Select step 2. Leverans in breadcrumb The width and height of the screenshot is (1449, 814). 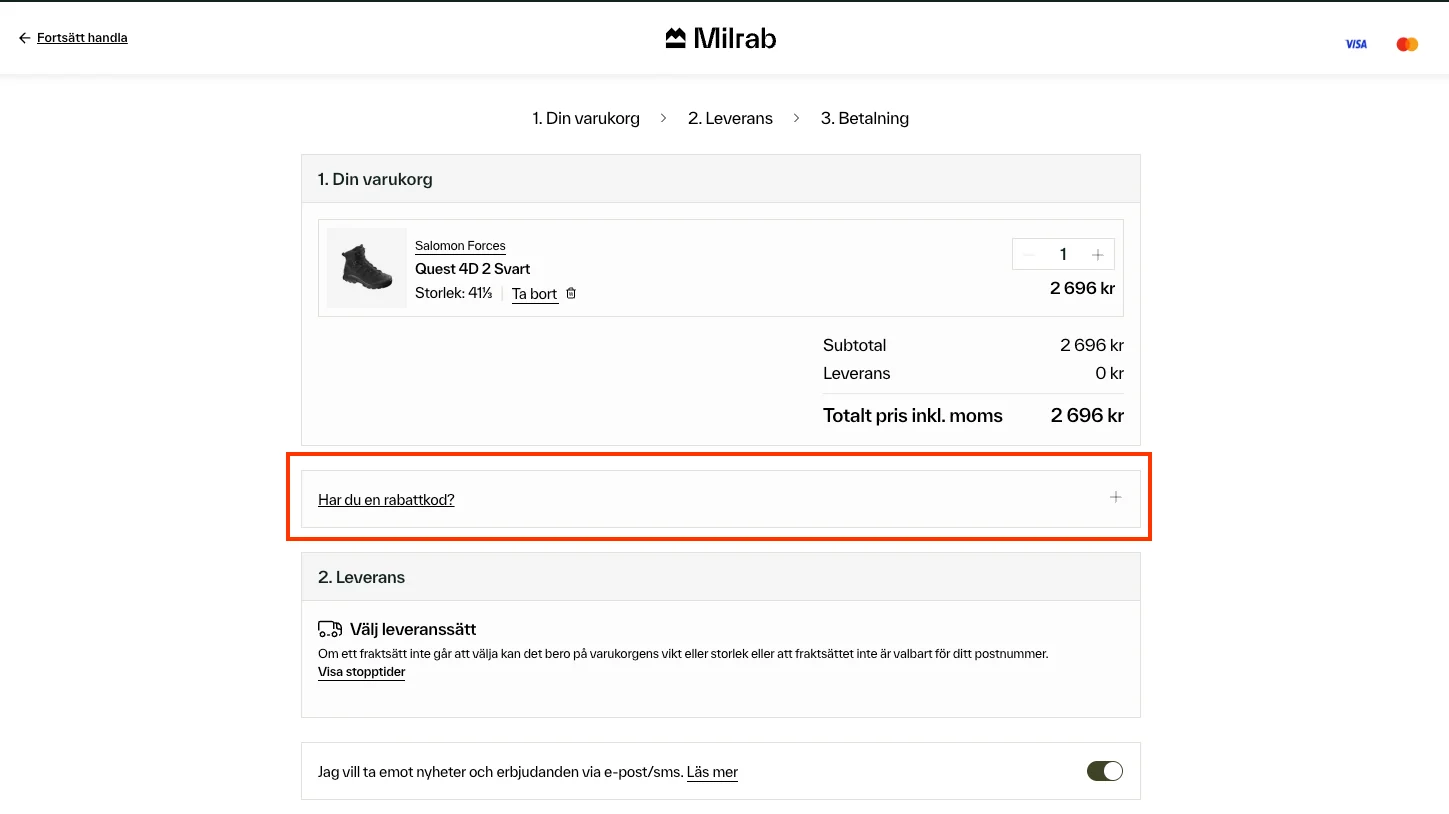click(730, 118)
